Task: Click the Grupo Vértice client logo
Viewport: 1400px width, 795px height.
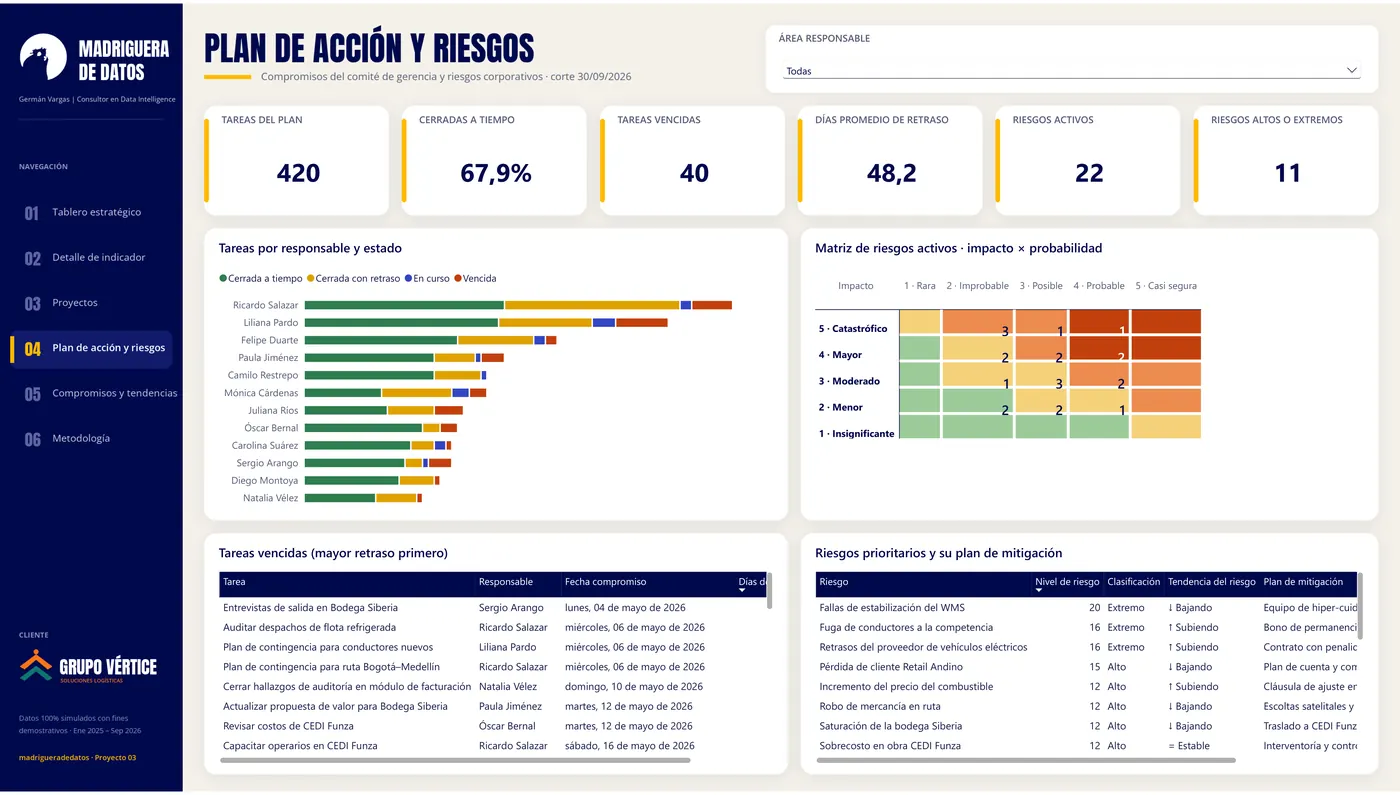Action: point(88,667)
